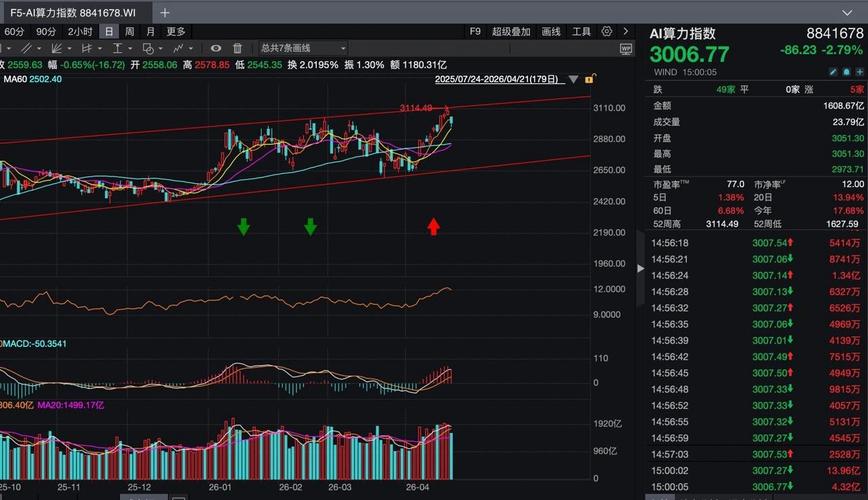Set an alert with the bell icon

tap(846, 72)
